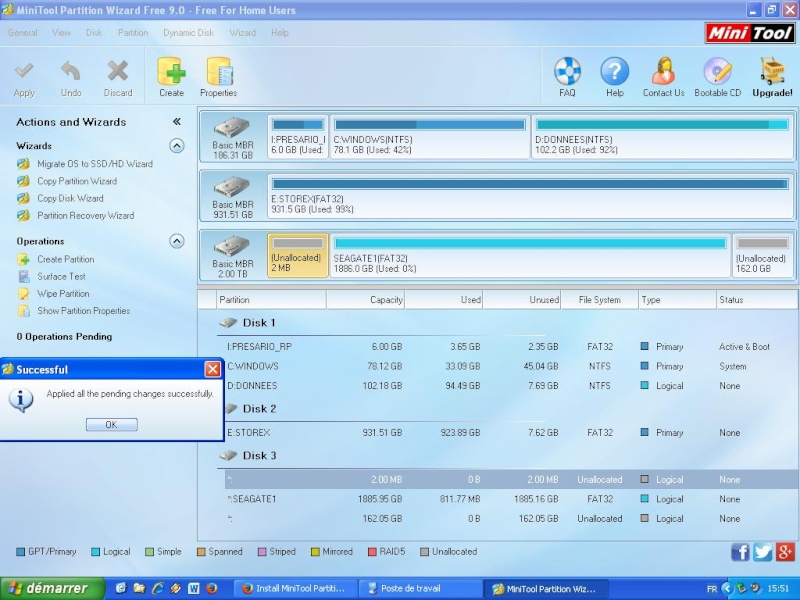Click the Discard X icon
This screenshot has height=600, width=800.
point(118,70)
